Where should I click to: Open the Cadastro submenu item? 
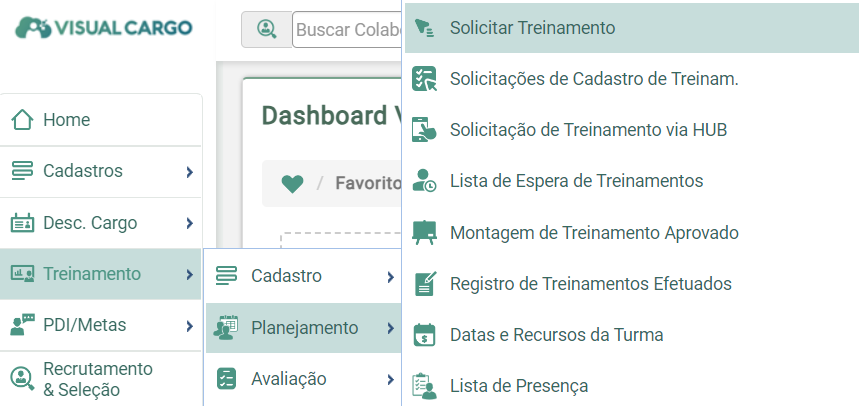(x=303, y=276)
